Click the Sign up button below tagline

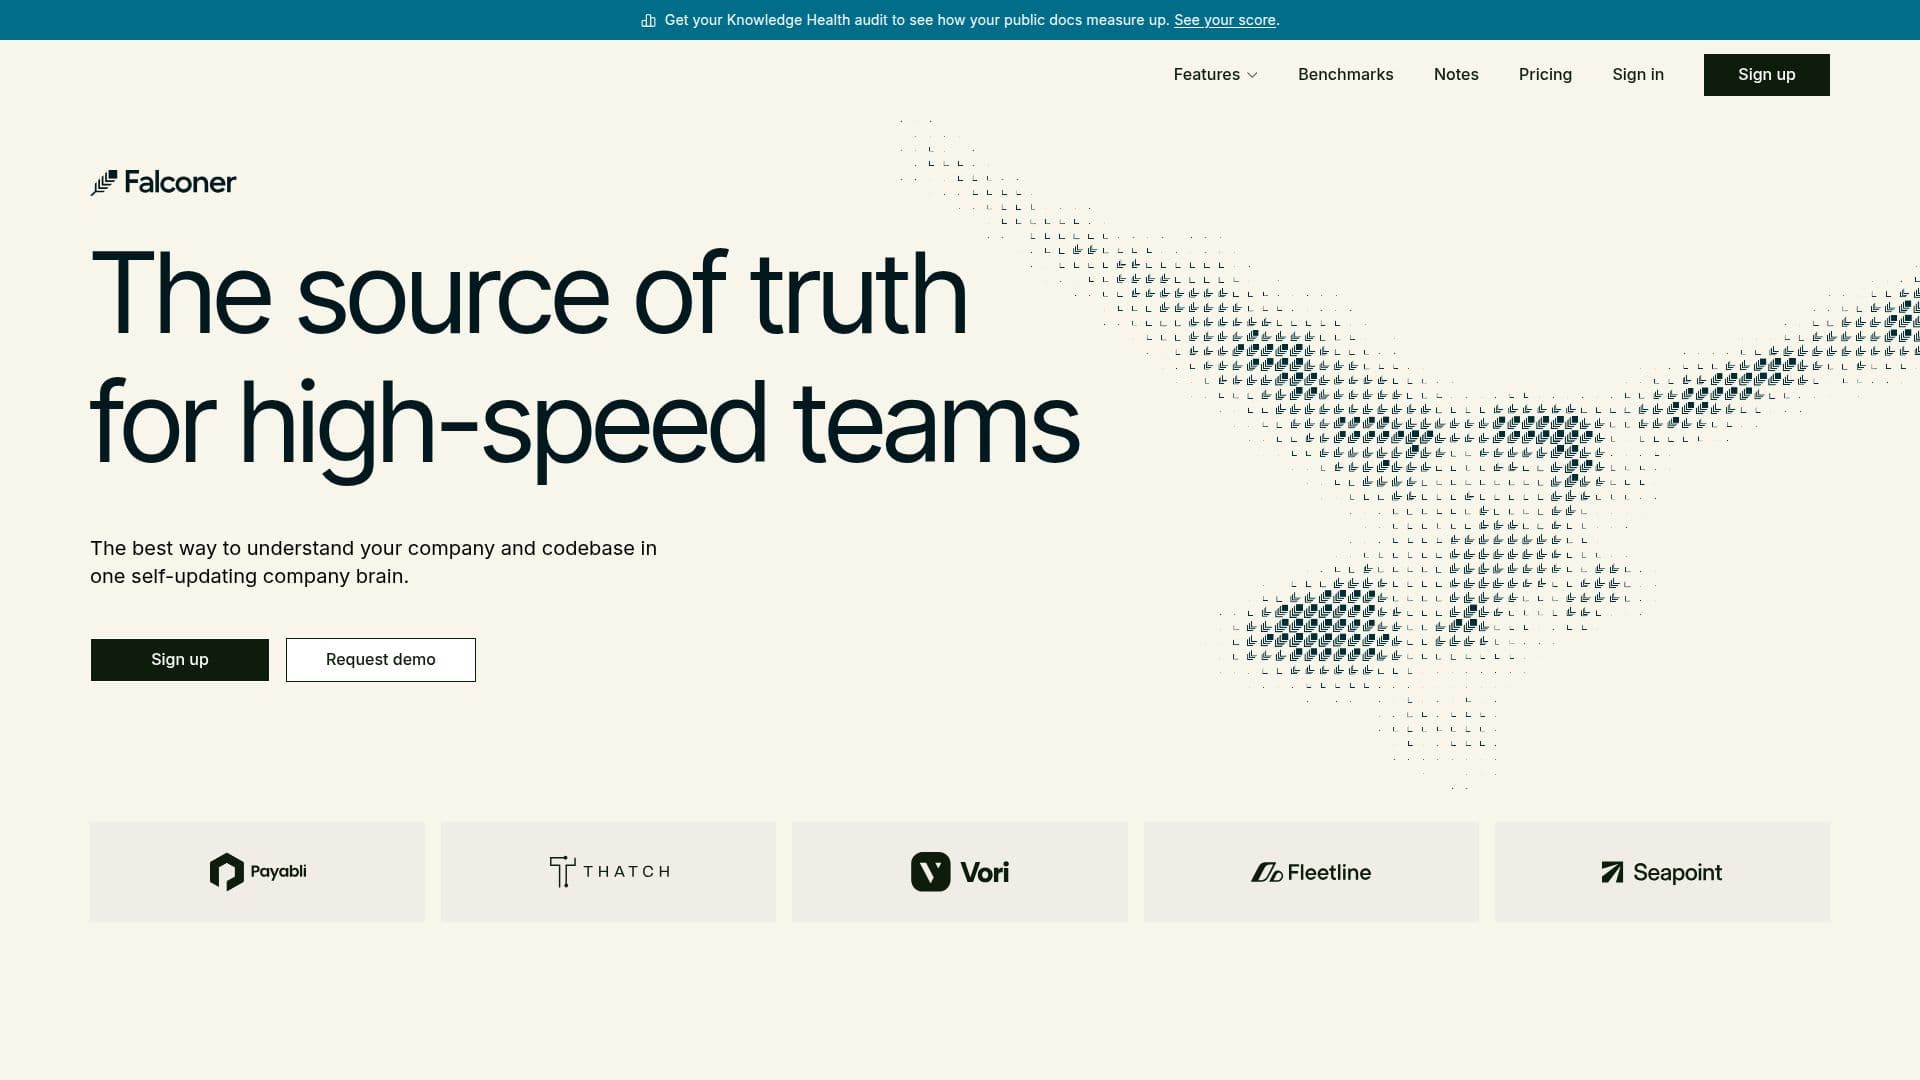coord(180,660)
